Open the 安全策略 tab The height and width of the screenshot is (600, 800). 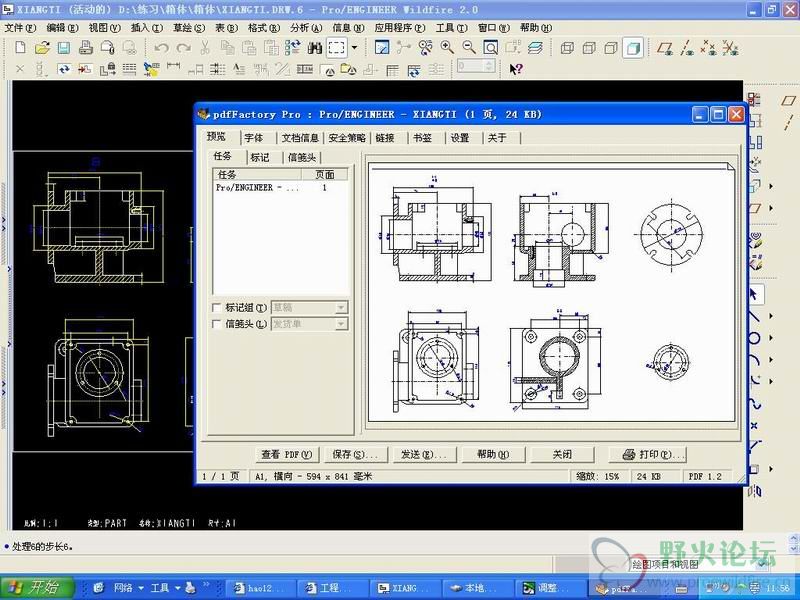click(x=347, y=138)
